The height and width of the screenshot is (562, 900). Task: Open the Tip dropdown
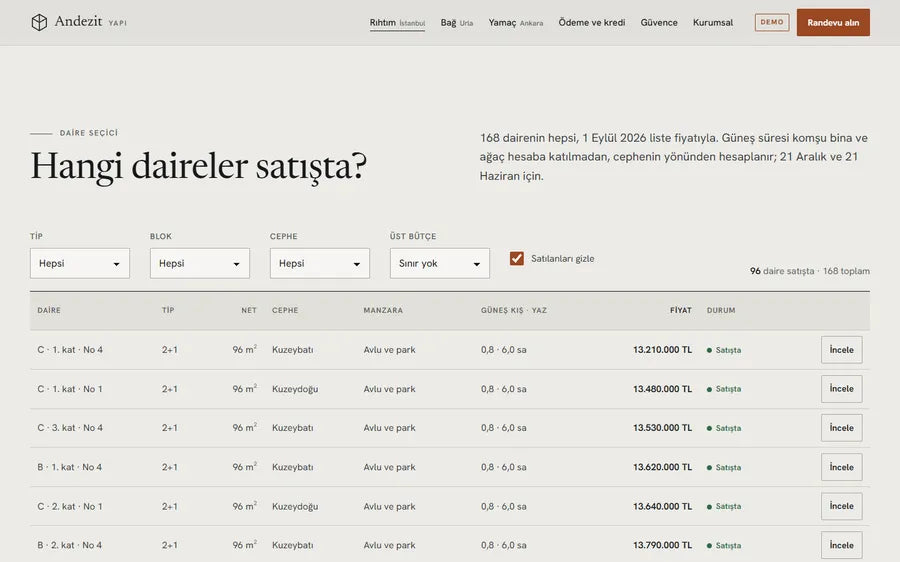click(80, 263)
